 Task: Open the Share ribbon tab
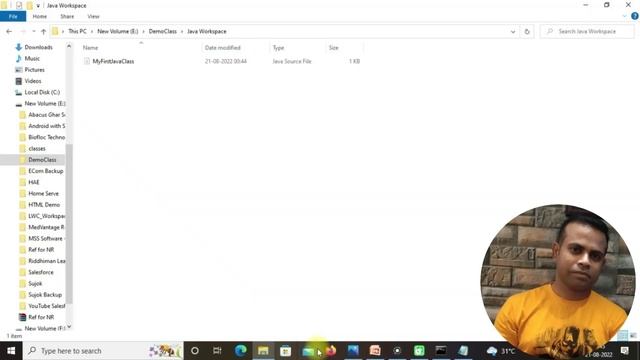(x=67, y=16)
